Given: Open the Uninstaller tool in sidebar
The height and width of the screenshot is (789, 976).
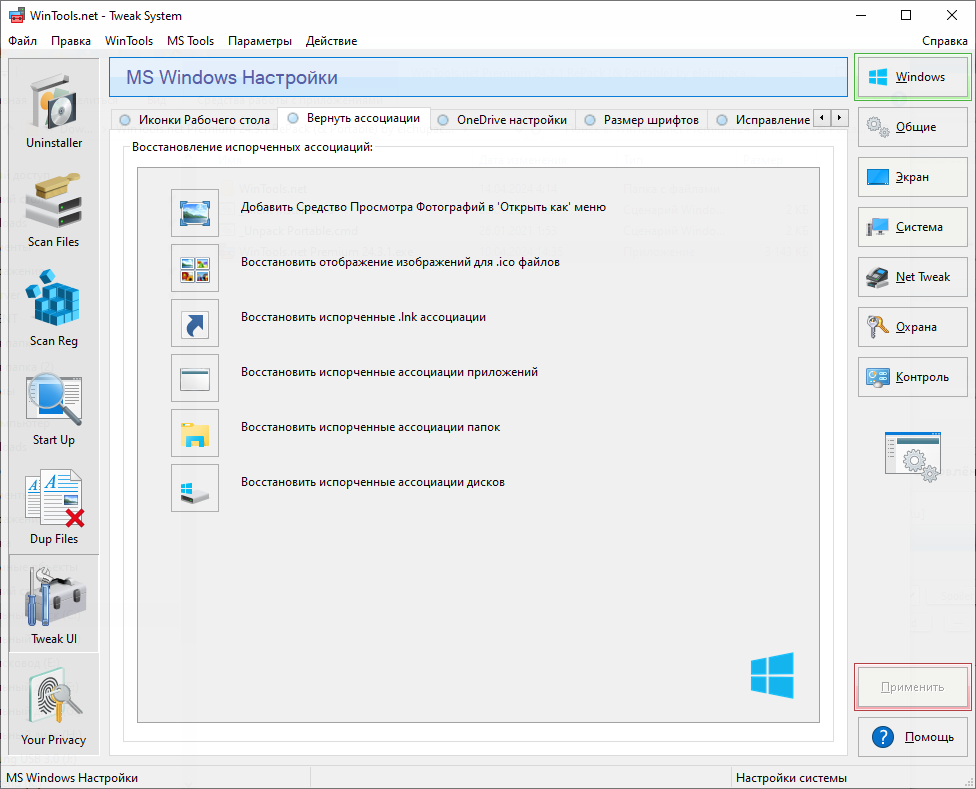Looking at the screenshot, I should [54, 110].
